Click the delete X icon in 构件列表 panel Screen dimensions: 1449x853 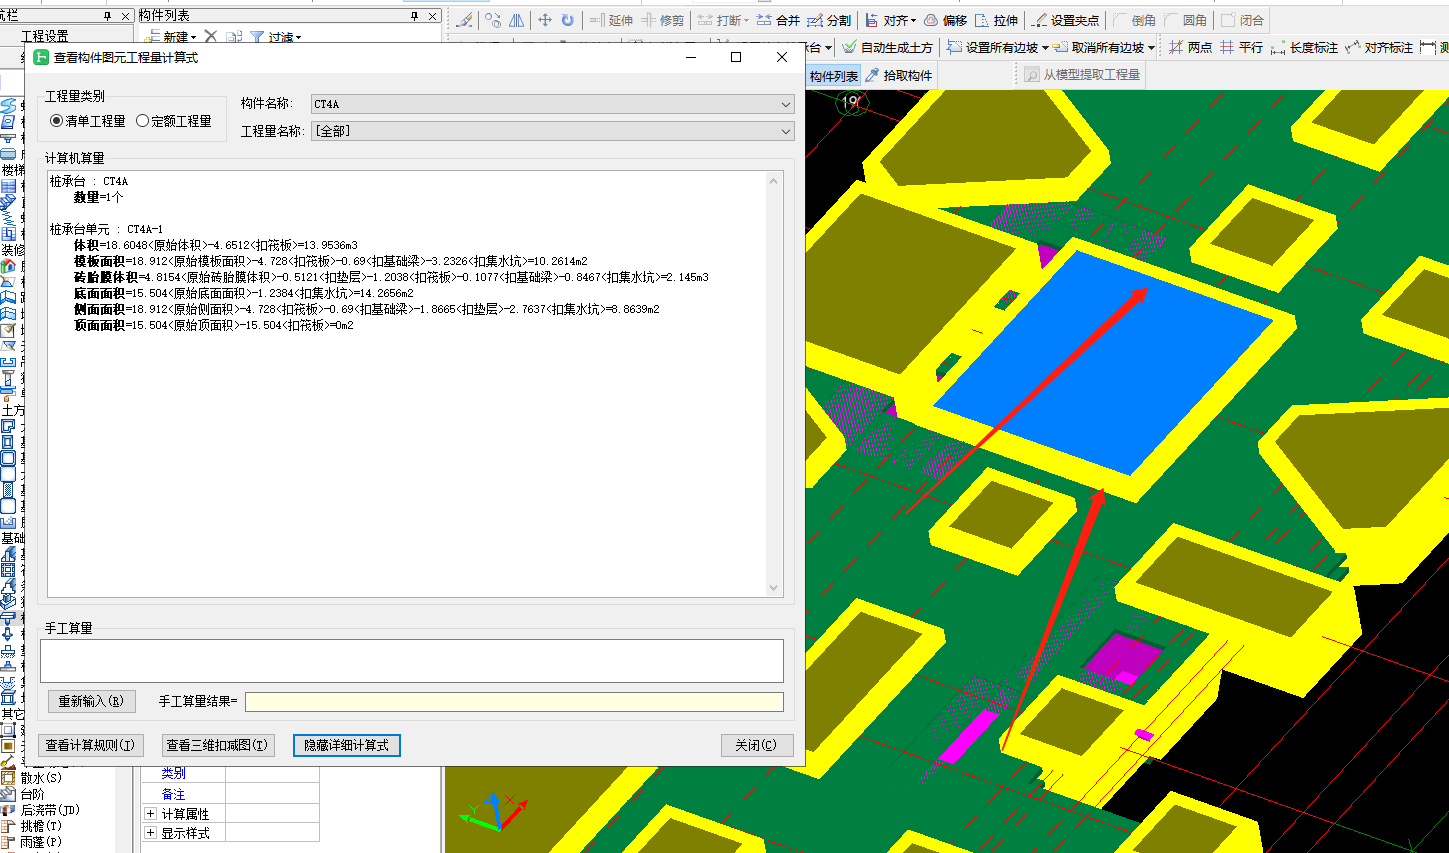[210, 37]
